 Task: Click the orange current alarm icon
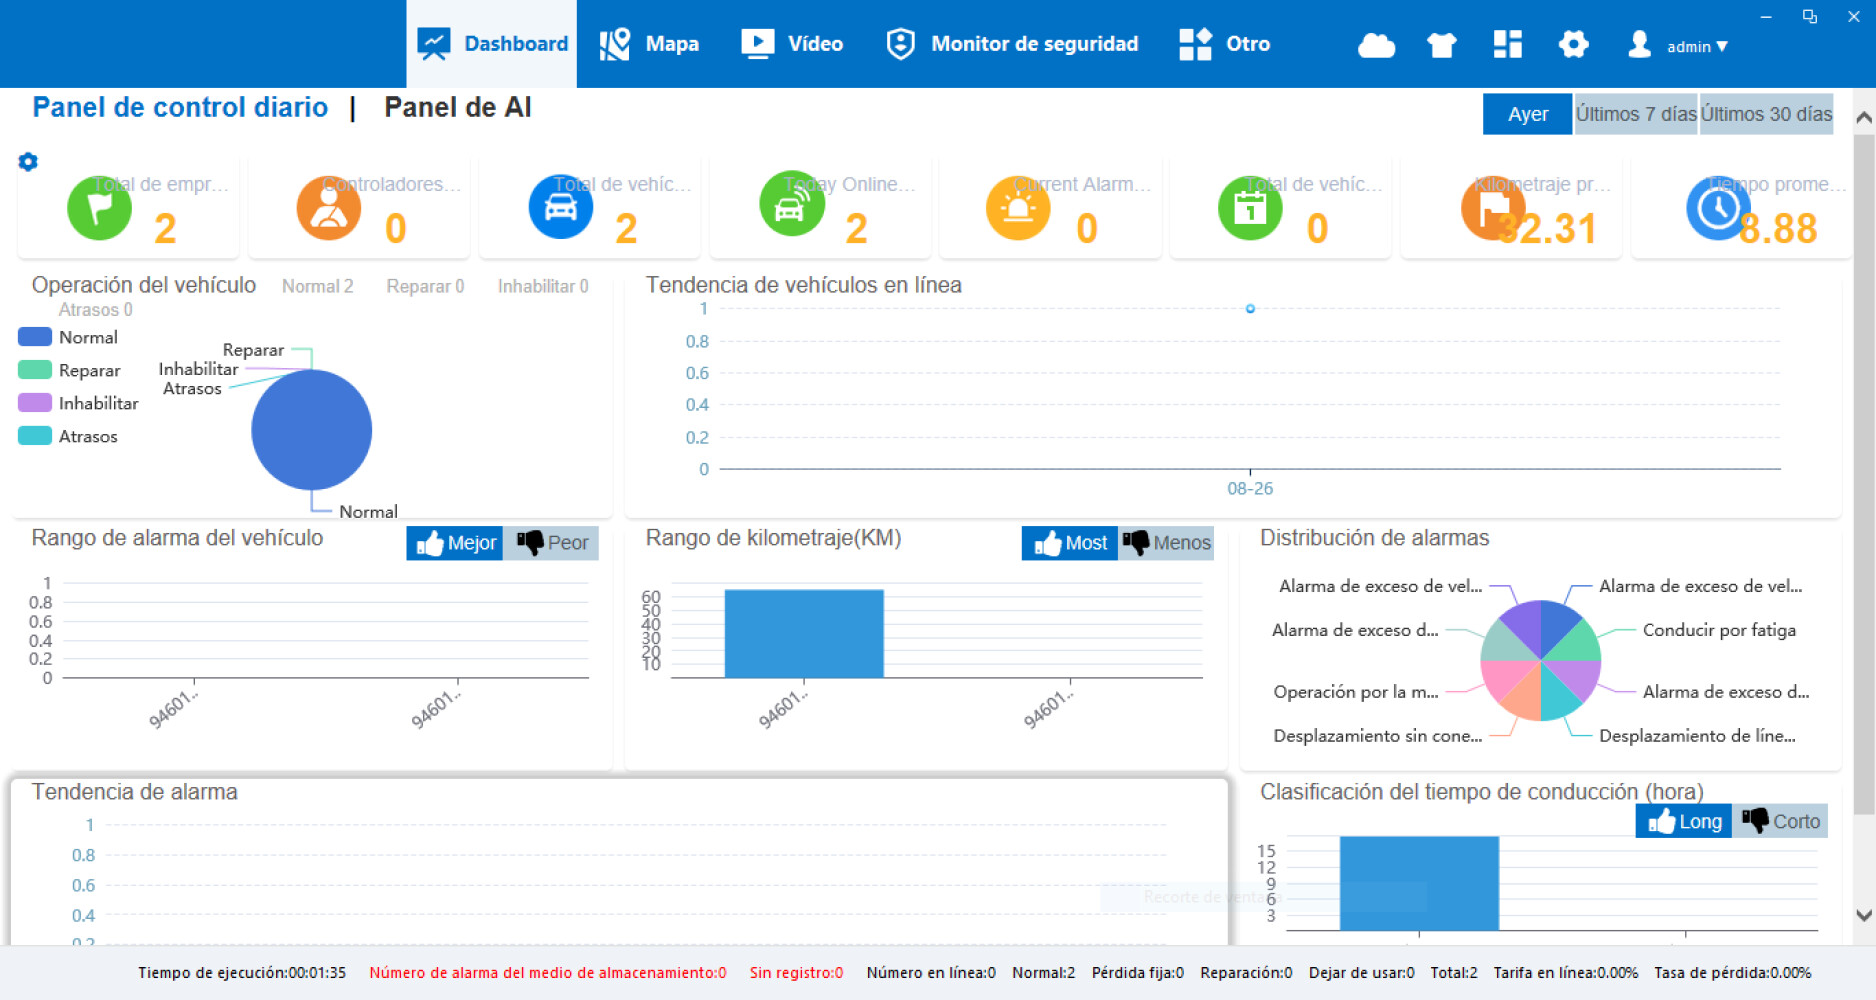point(1018,208)
